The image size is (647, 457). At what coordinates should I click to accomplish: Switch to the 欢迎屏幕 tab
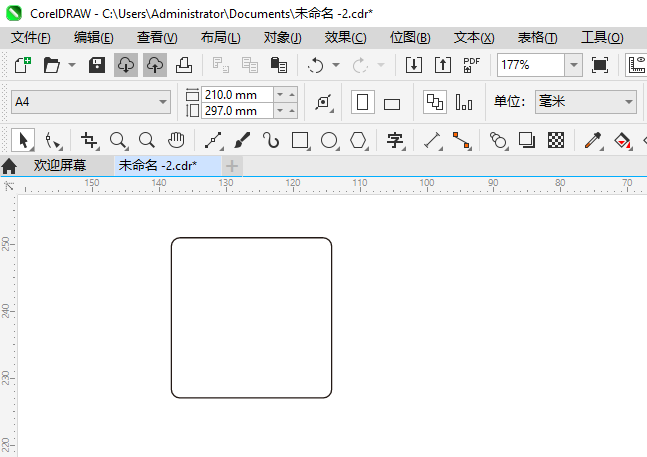pyautogui.click(x=60, y=166)
